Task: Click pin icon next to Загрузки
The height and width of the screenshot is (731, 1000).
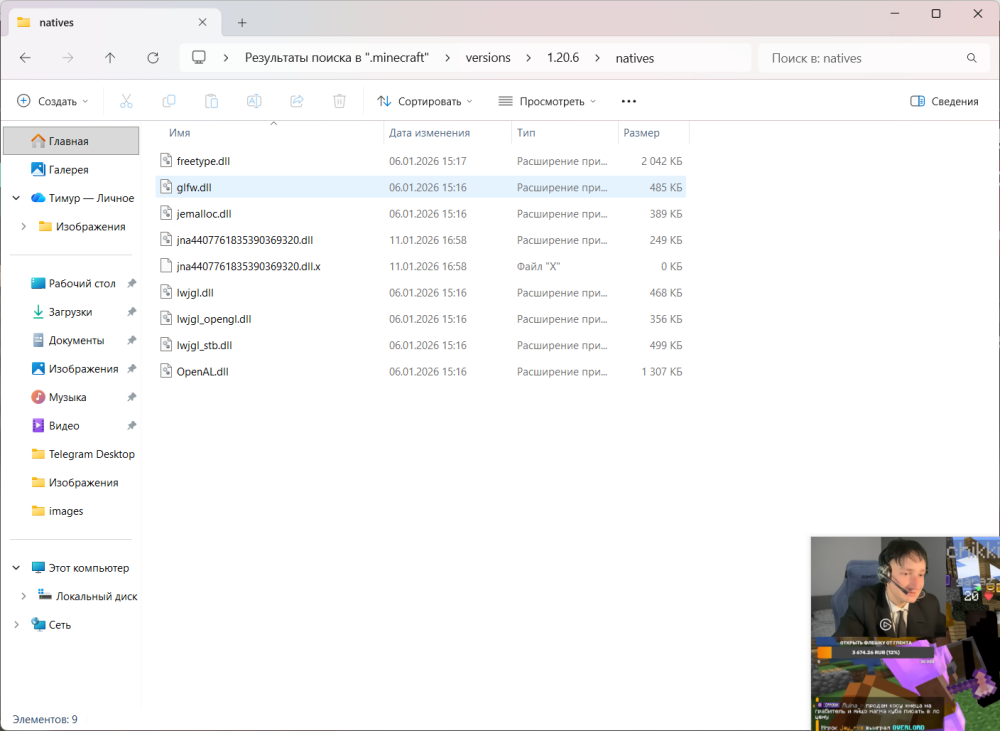Action: [x=131, y=312]
